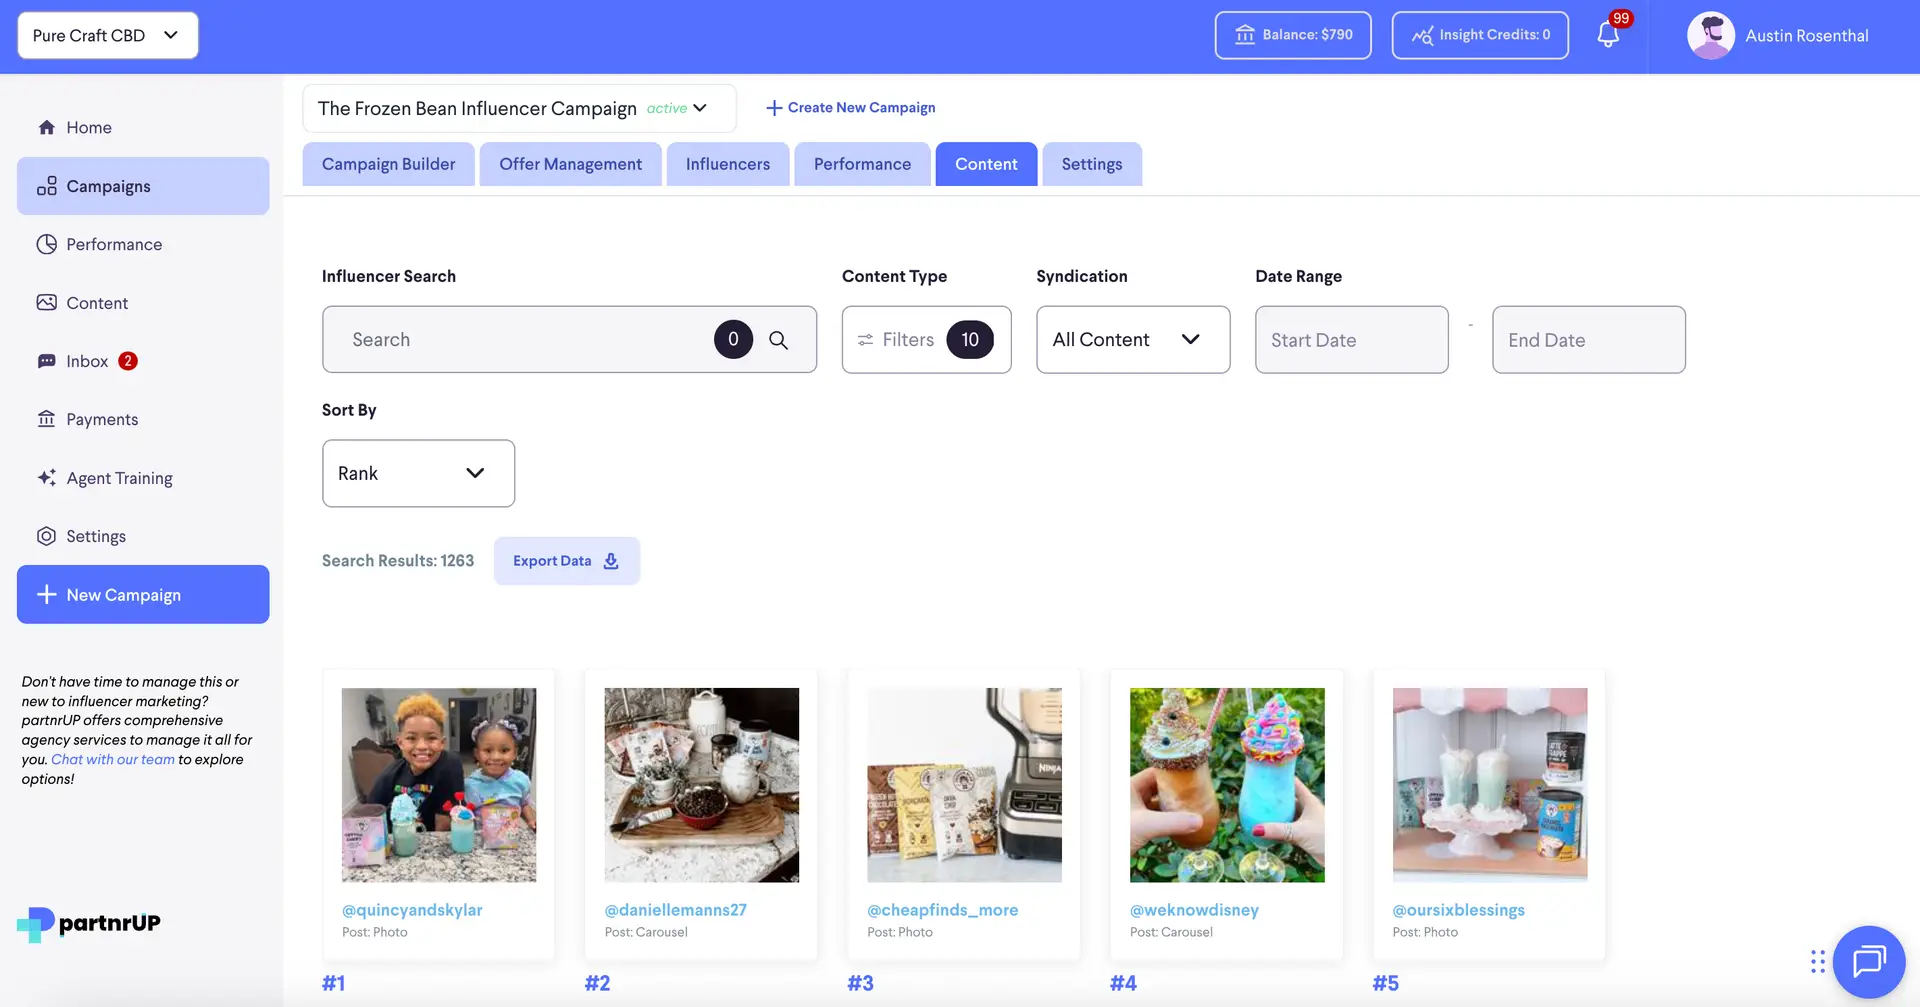Click the Settings gear icon in sidebar

pos(46,536)
